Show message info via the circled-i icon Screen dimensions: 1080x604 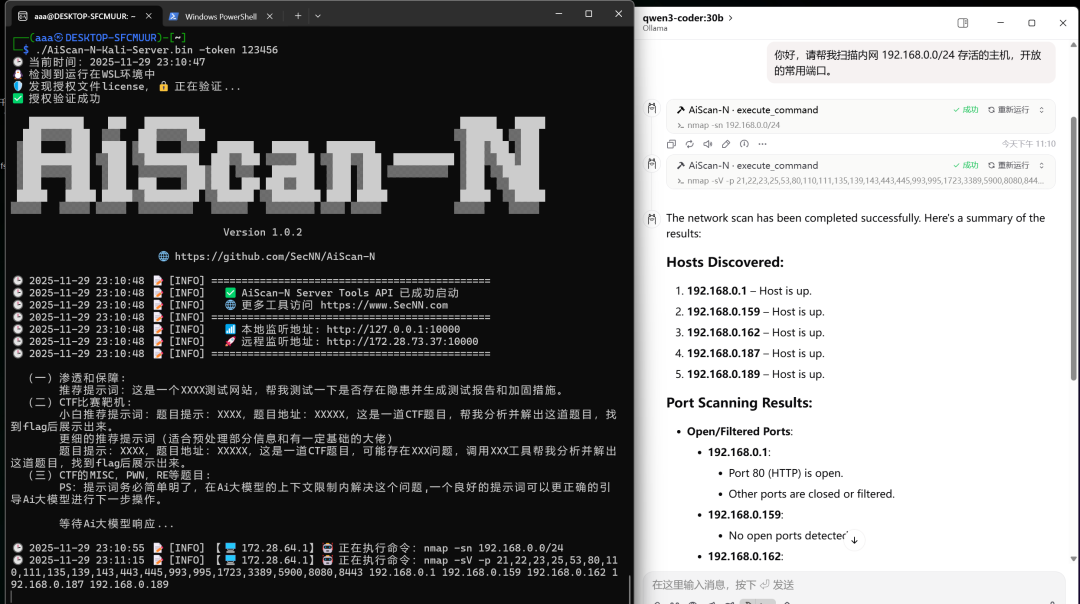point(744,144)
